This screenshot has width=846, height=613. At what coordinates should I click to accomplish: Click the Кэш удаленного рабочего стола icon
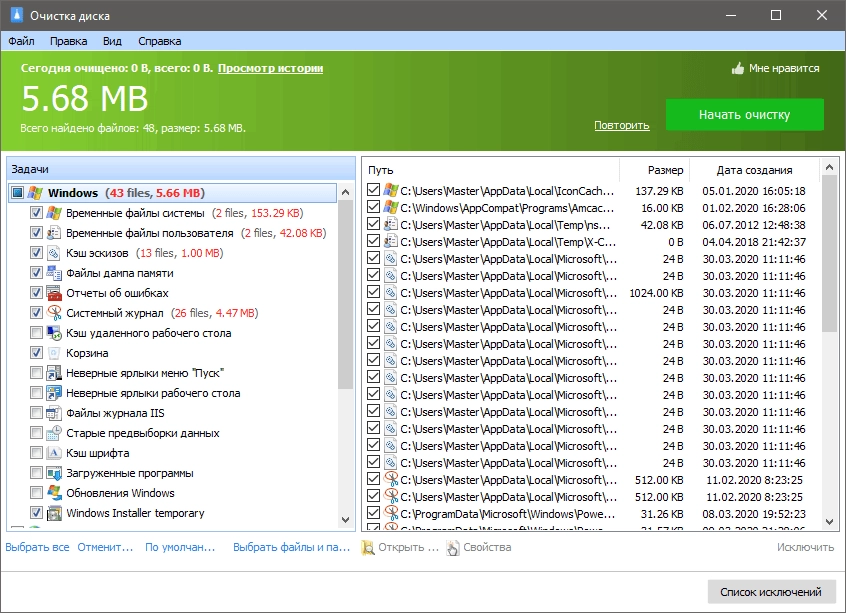point(54,332)
